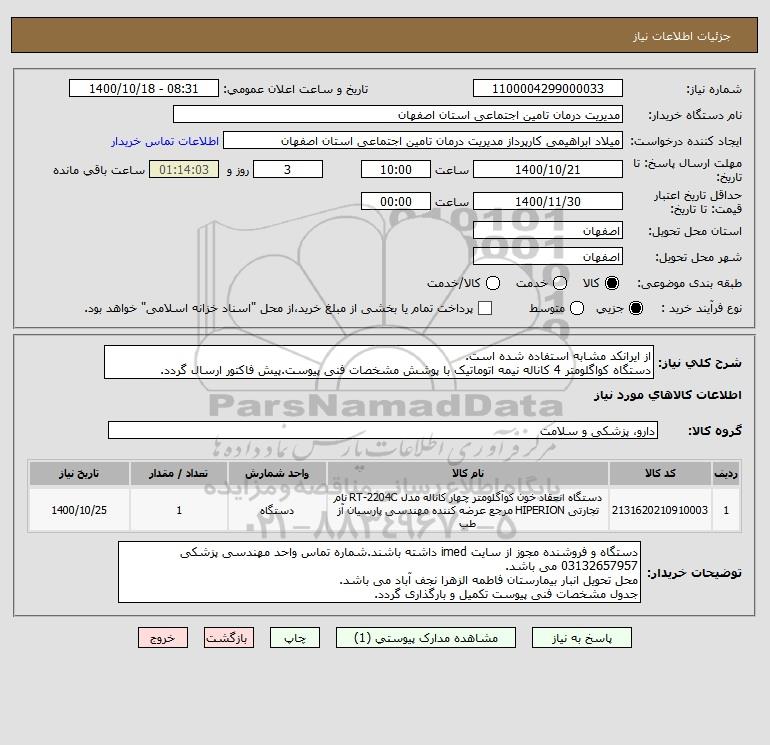Click the price validity date 1400/11/30
770x745 pixels.
(x=548, y=201)
